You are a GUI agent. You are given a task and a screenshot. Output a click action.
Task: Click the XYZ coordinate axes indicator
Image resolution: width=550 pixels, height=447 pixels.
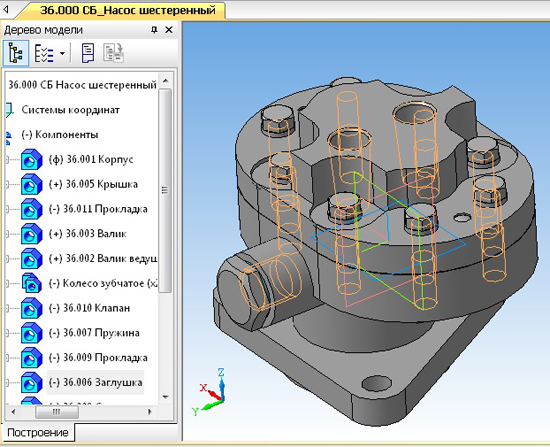(x=210, y=392)
